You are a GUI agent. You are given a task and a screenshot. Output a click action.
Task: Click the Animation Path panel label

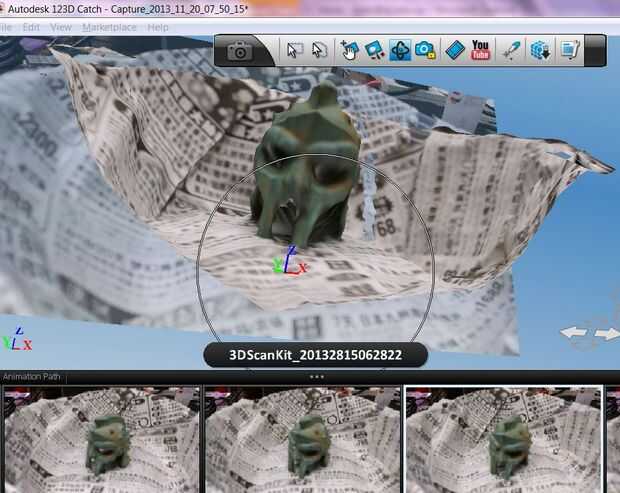point(31,377)
